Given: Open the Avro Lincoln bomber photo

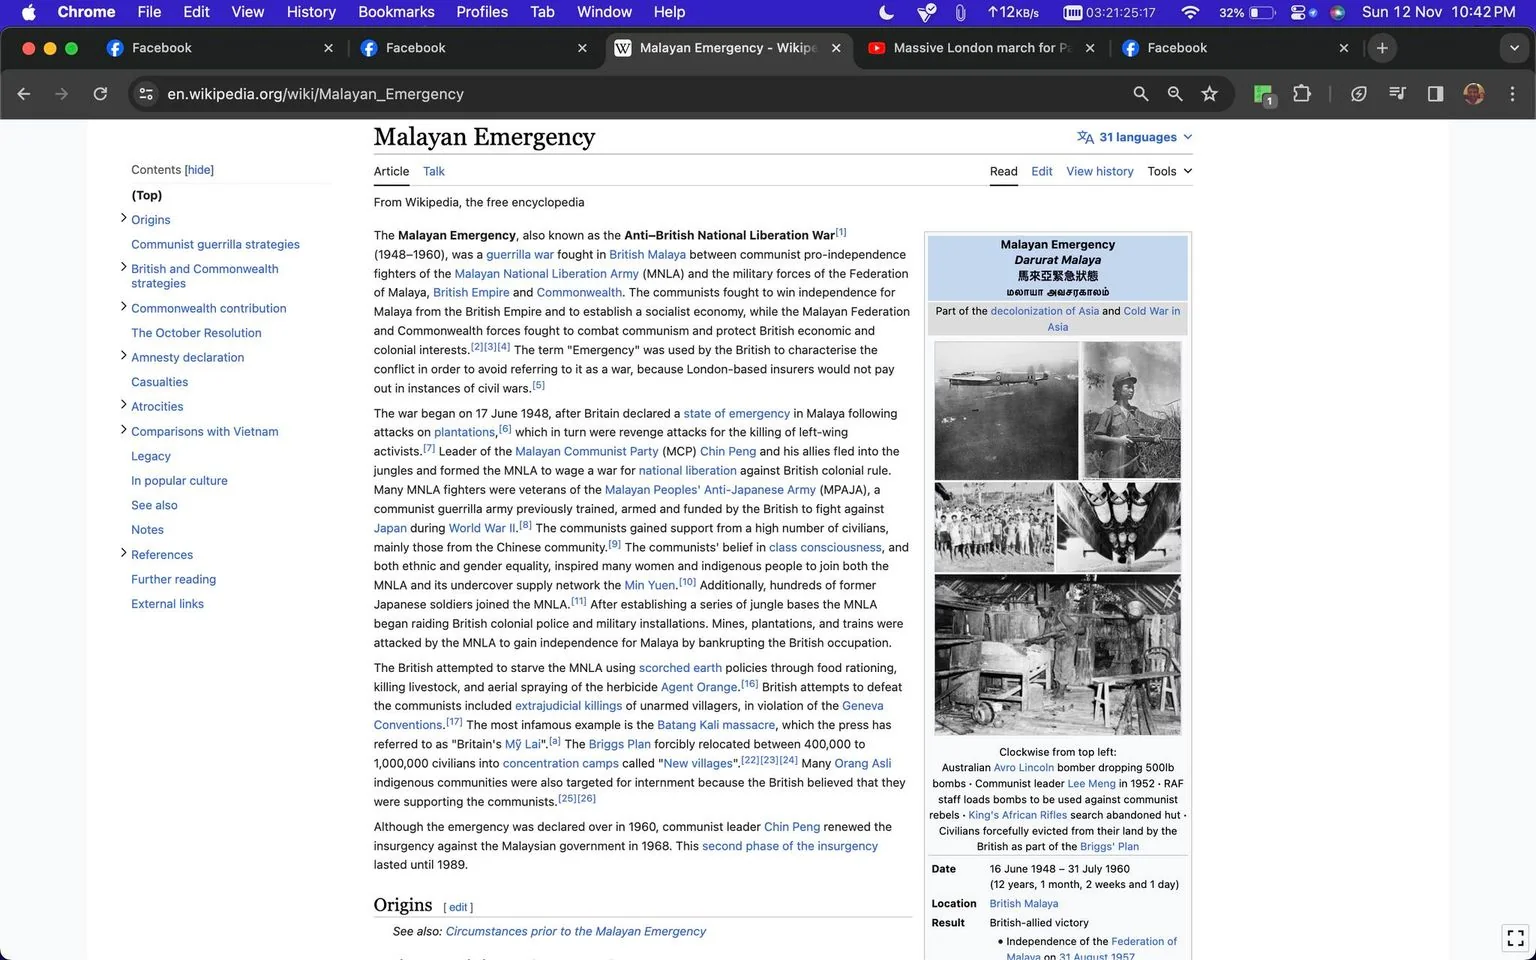Looking at the screenshot, I should 1006,410.
